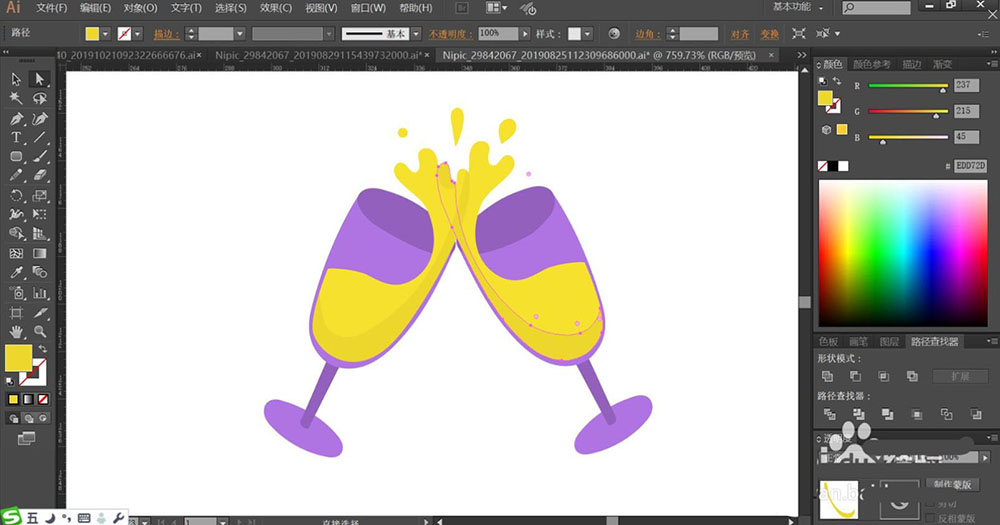Choose the Hand tool
The height and width of the screenshot is (525, 1000).
point(17,331)
